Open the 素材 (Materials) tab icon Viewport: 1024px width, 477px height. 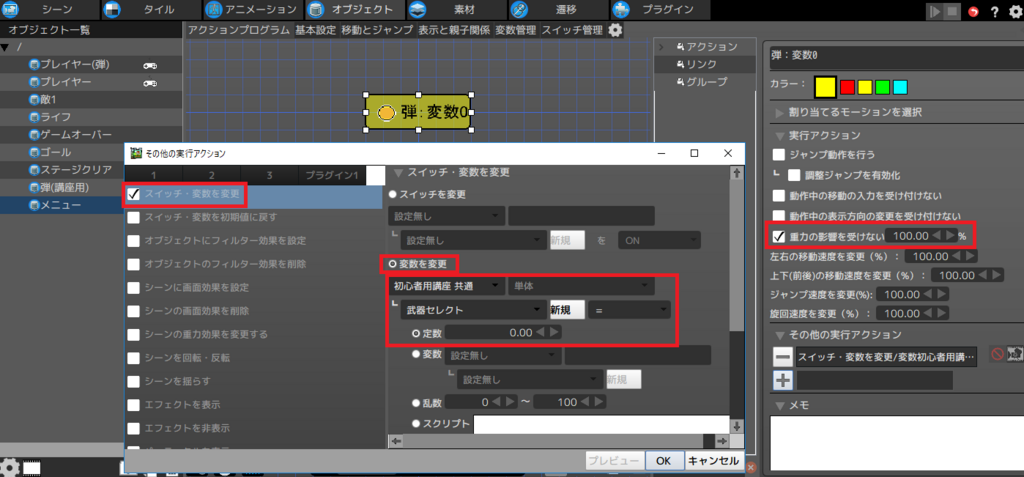pos(417,10)
